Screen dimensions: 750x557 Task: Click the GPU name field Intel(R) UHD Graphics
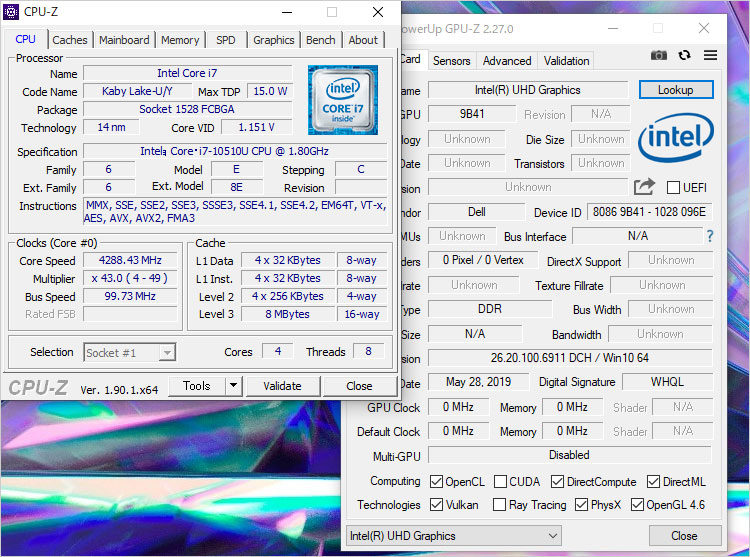click(x=528, y=90)
